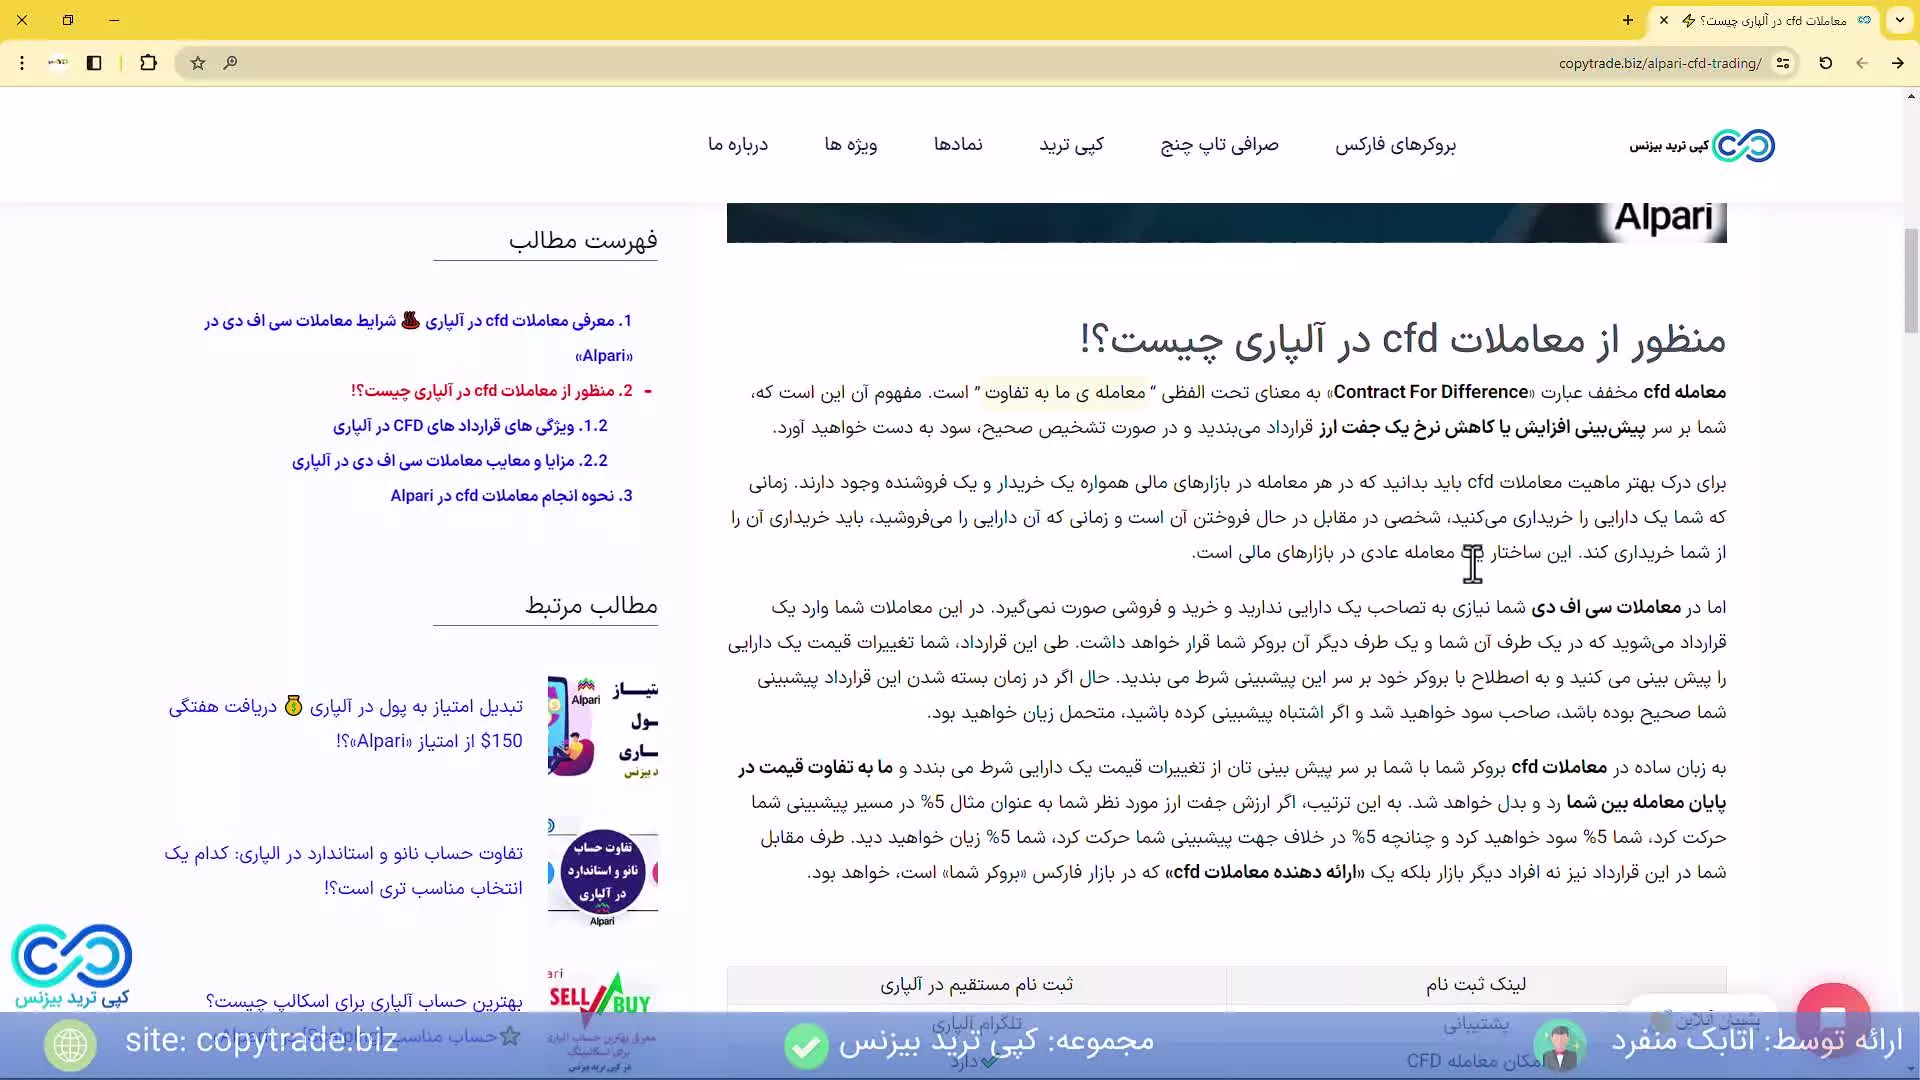Screen dimensions: 1920x1080
Task: Click thumbnail of nano vs standard account post
Action: click(x=603, y=873)
